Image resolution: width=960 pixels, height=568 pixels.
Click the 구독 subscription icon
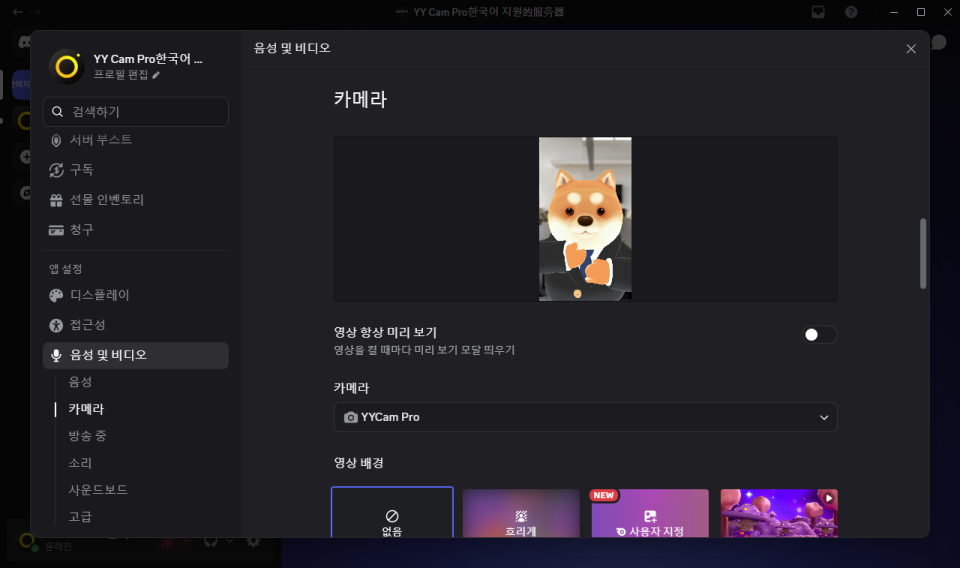(x=56, y=170)
